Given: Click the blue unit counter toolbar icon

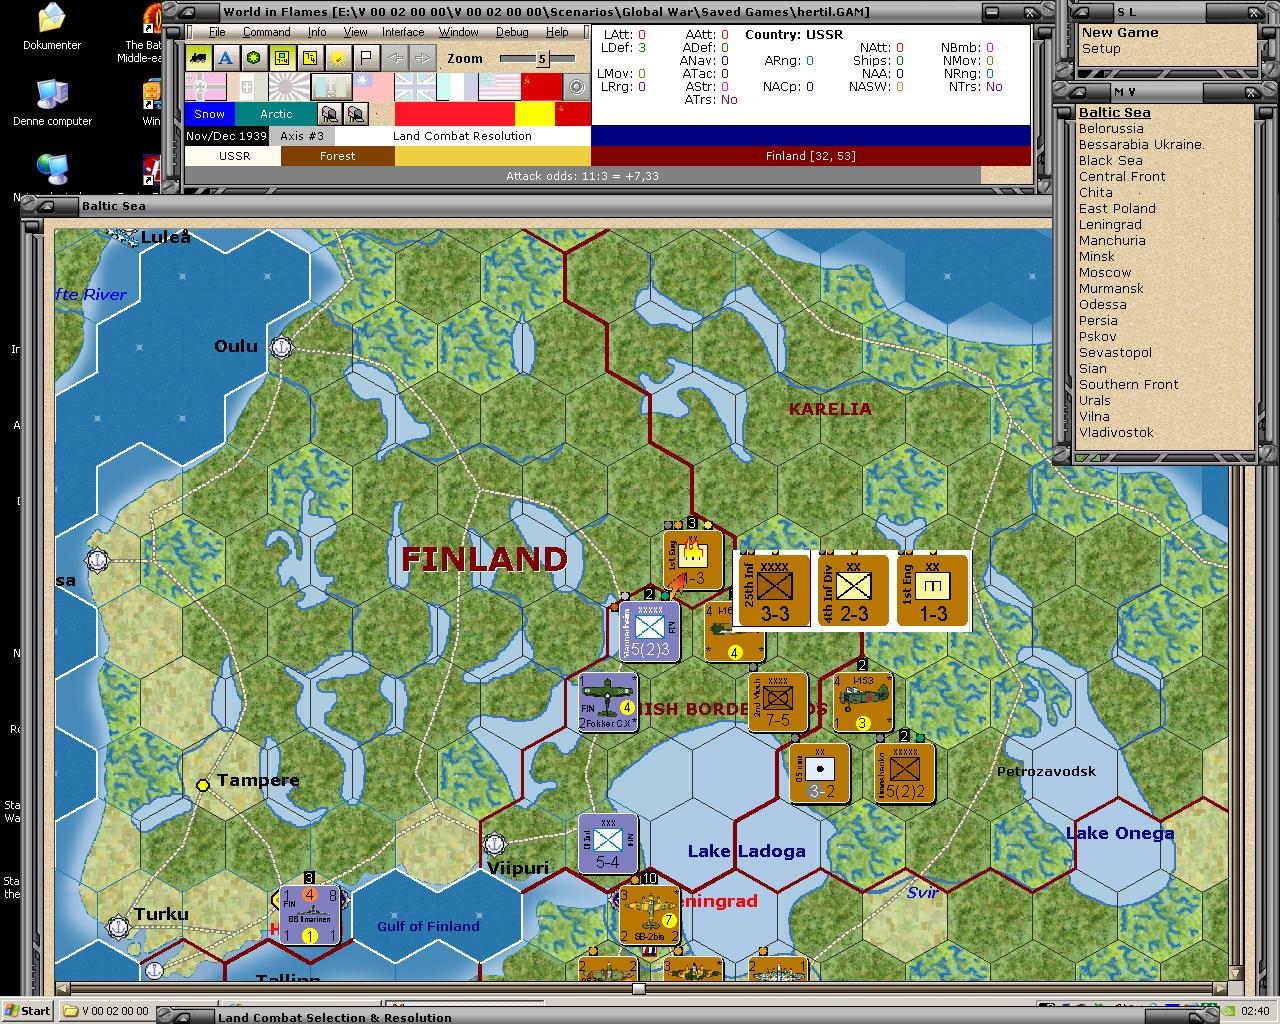Looking at the screenshot, I should point(282,58).
